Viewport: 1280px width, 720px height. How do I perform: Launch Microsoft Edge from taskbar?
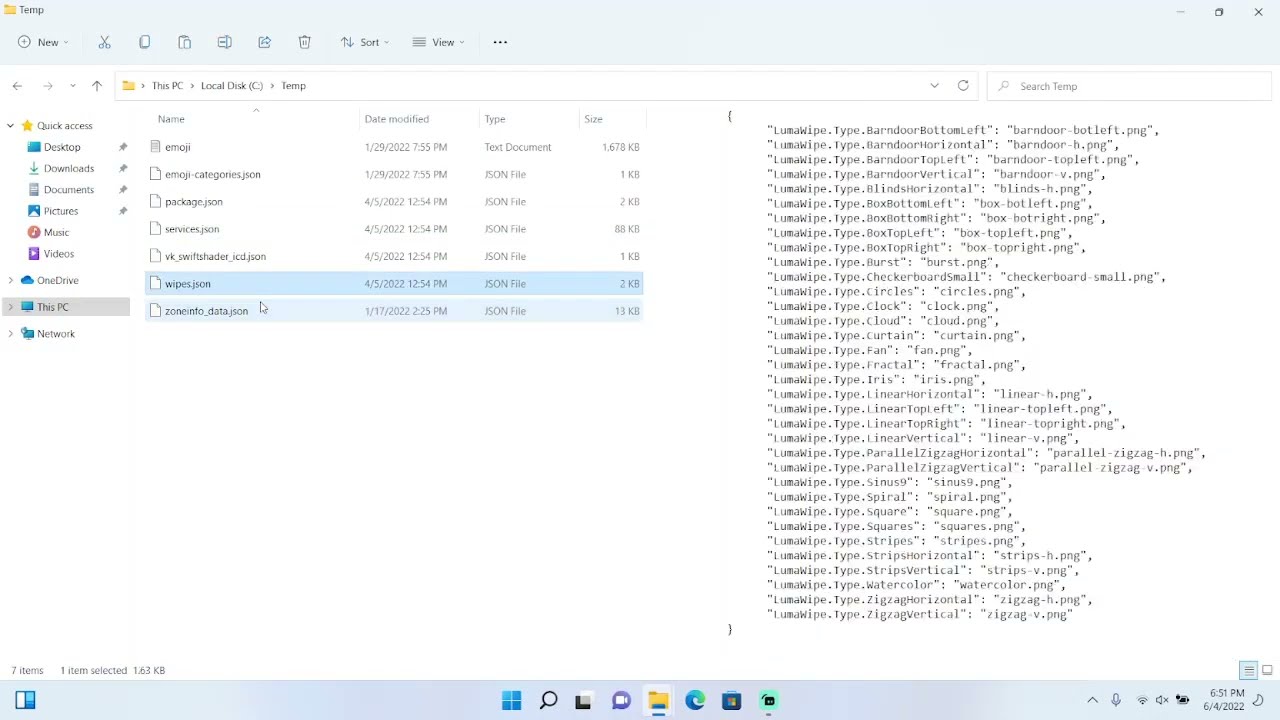coord(695,701)
